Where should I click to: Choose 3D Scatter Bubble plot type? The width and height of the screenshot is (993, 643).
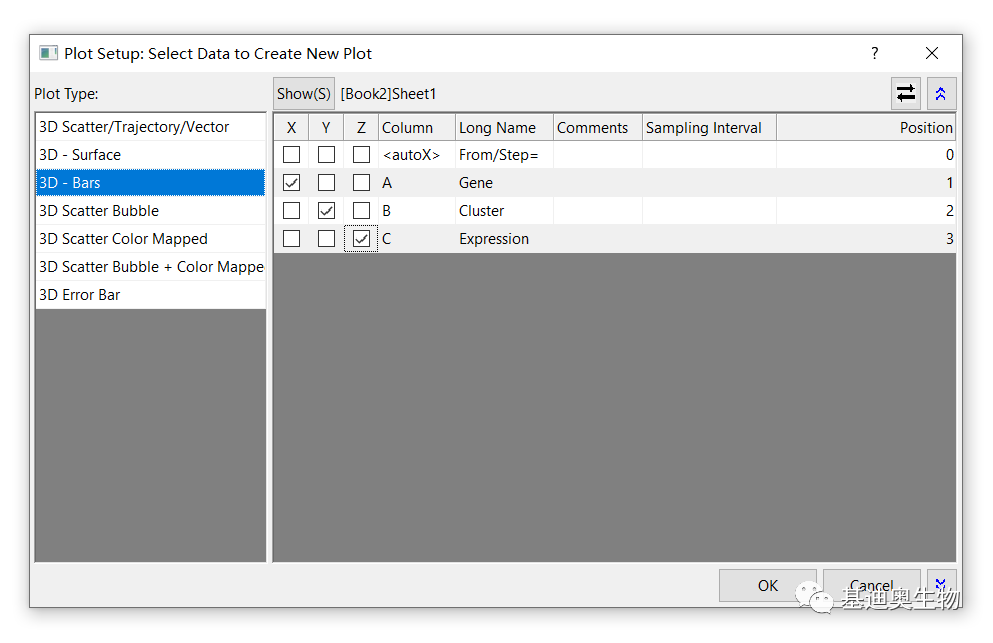click(99, 211)
